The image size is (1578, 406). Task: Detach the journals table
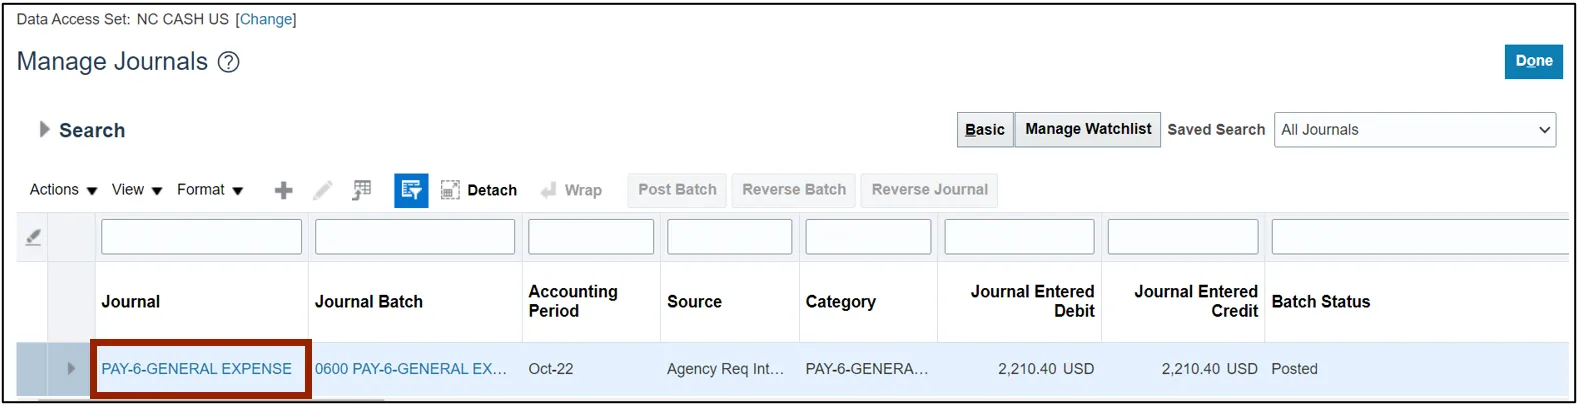[479, 190]
